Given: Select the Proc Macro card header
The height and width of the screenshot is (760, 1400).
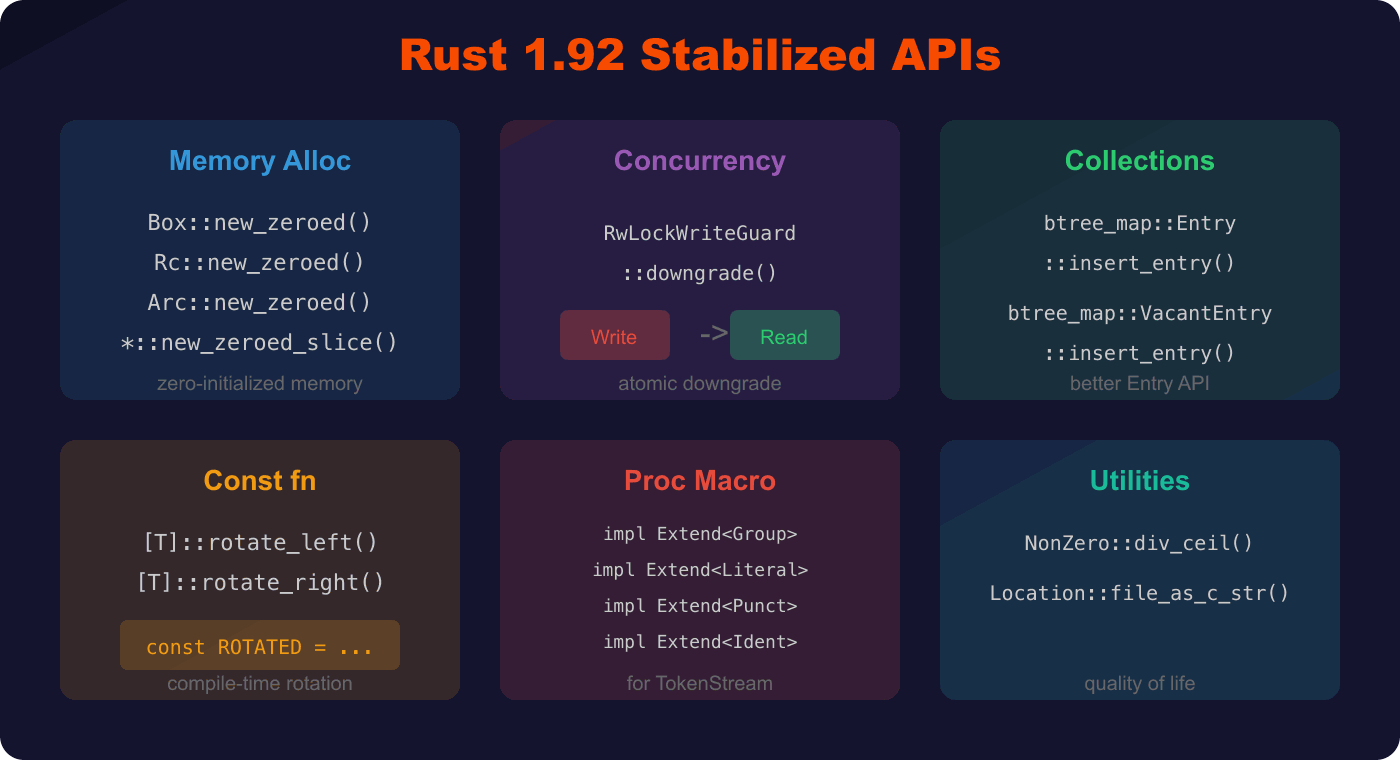Looking at the screenshot, I should (x=700, y=480).
